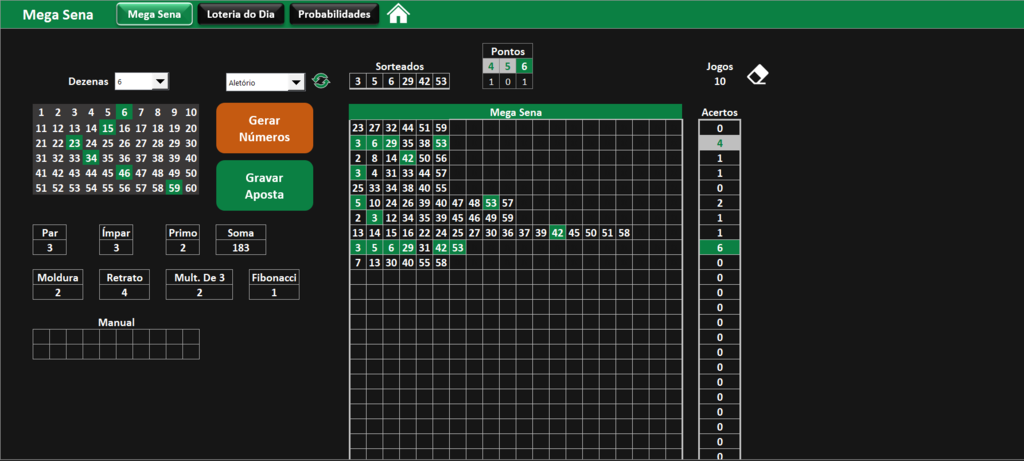Click the Soma value 183
The width and height of the screenshot is (1024, 461).
pos(241,247)
